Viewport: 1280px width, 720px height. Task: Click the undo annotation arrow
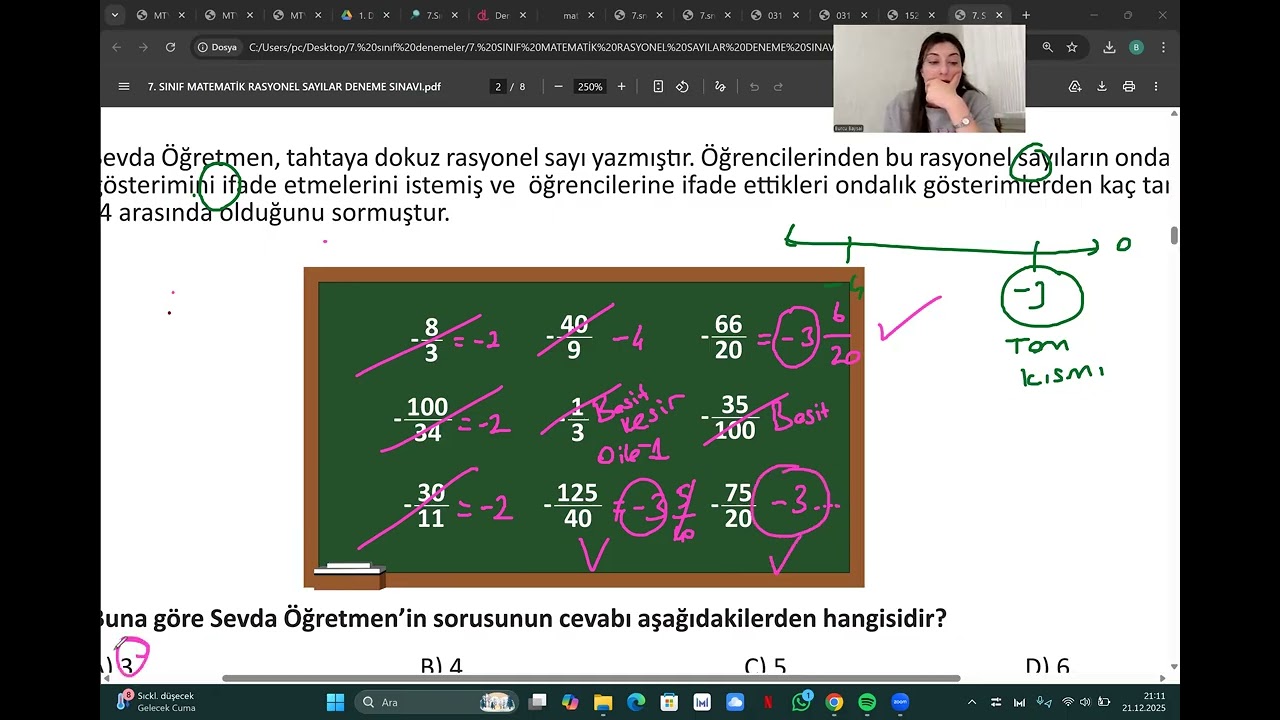coord(754,87)
